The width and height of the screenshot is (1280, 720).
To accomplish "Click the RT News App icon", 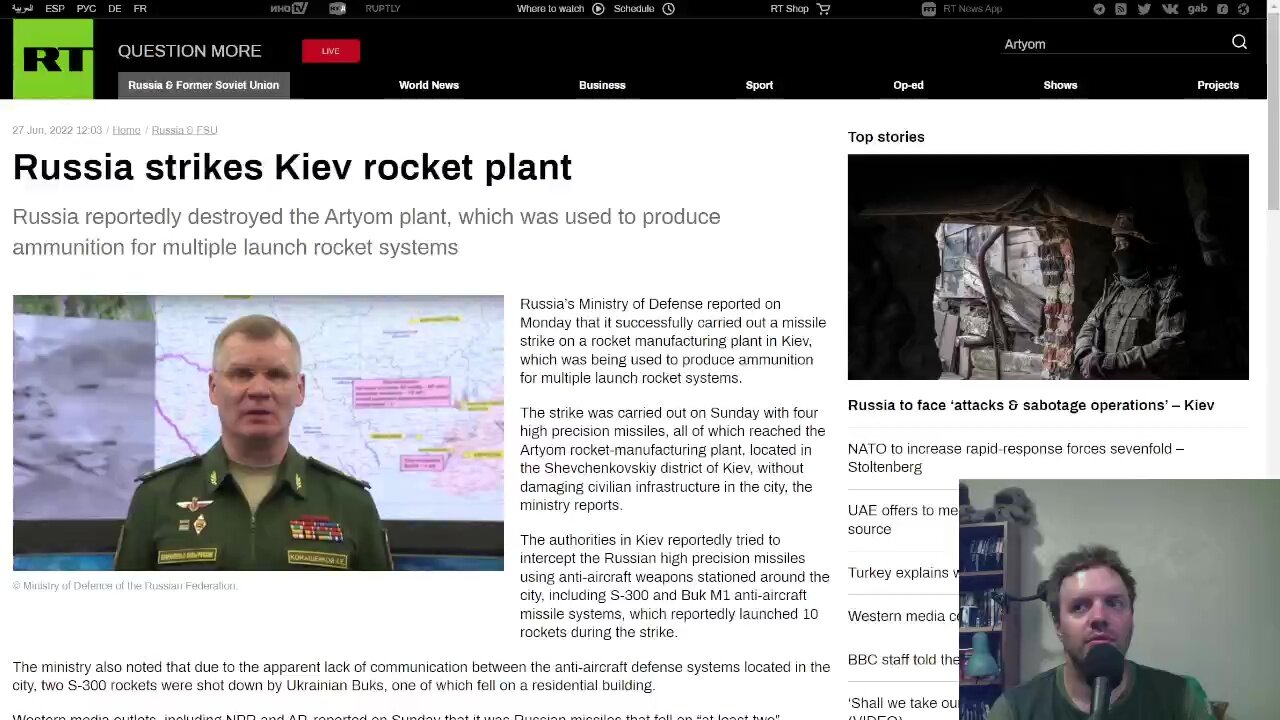I will pyautogui.click(x=929, y=9).
